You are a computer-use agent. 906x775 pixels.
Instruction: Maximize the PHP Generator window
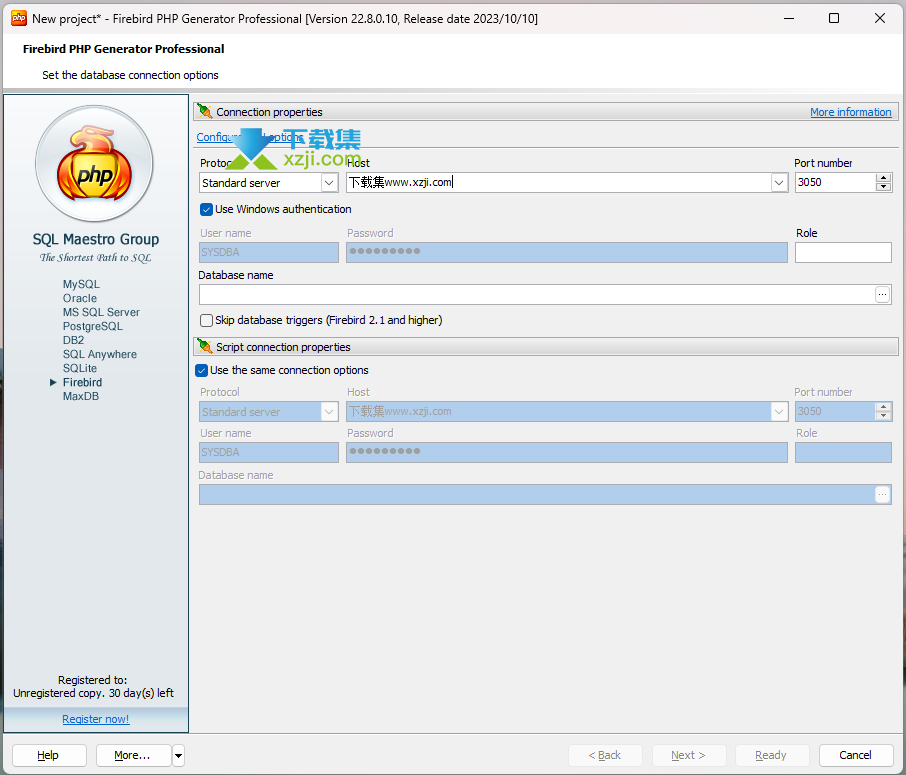pos(834,18)
